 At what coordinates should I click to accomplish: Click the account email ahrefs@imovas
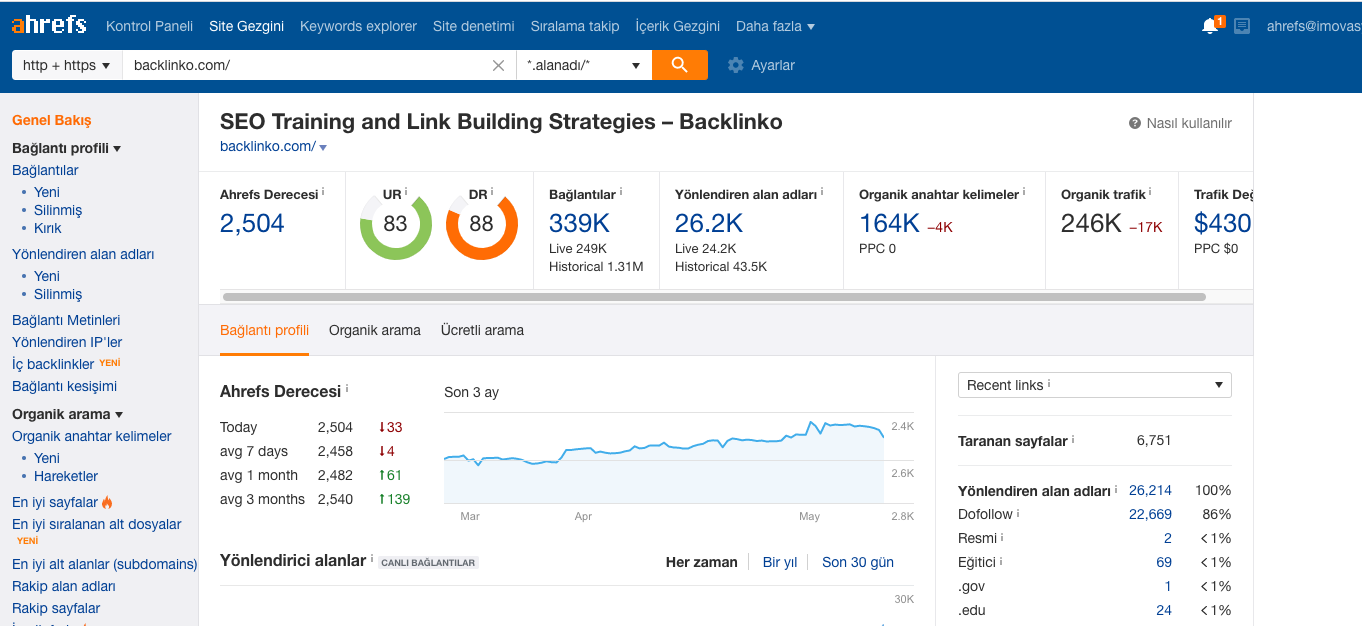point(1314,26)
